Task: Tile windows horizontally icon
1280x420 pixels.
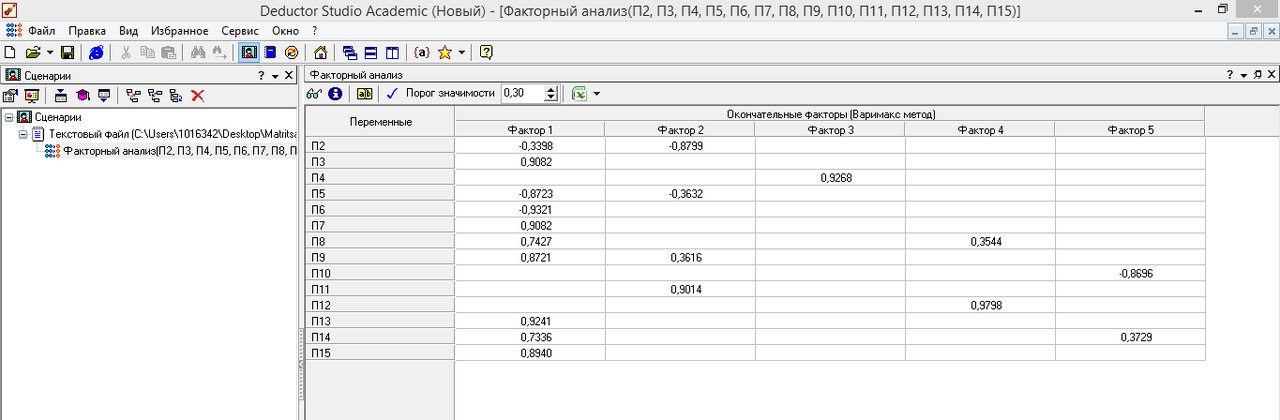Action: pos(370,52)
